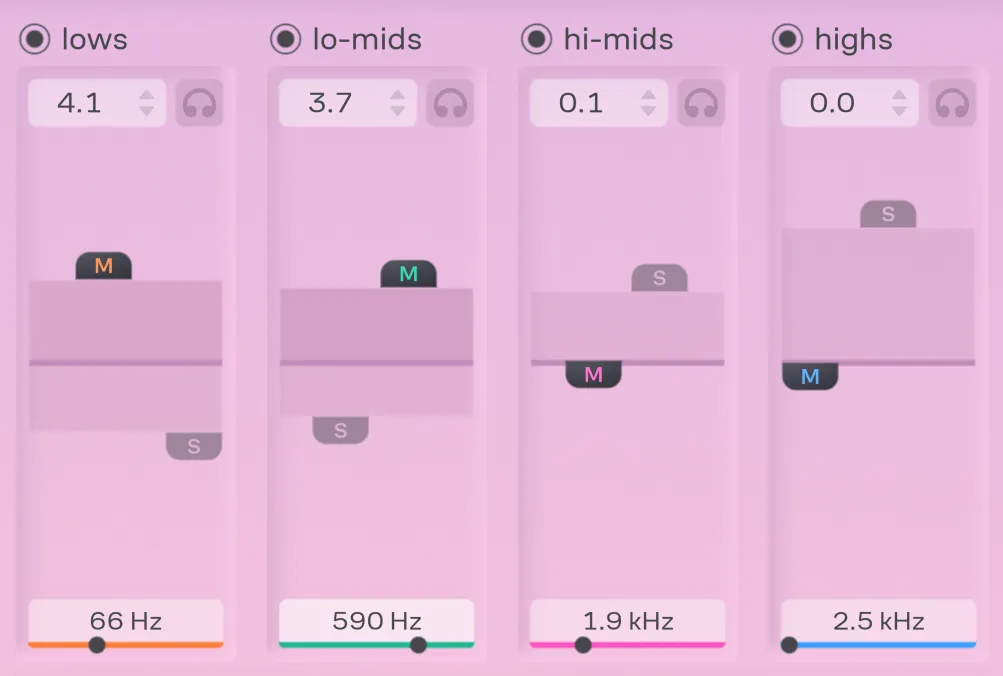
Task: Solo the lo-mids band with headphone icon
Action: [450, 103]
